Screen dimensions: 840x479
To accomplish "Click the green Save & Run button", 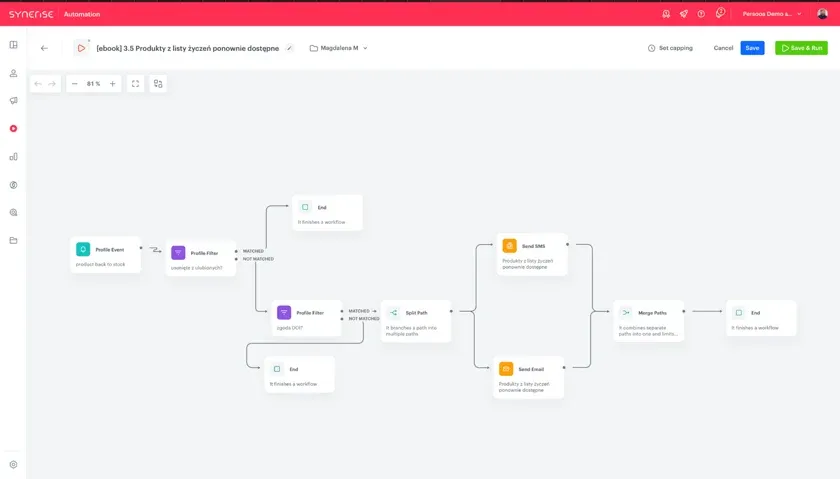I will [x=801, y=48].
